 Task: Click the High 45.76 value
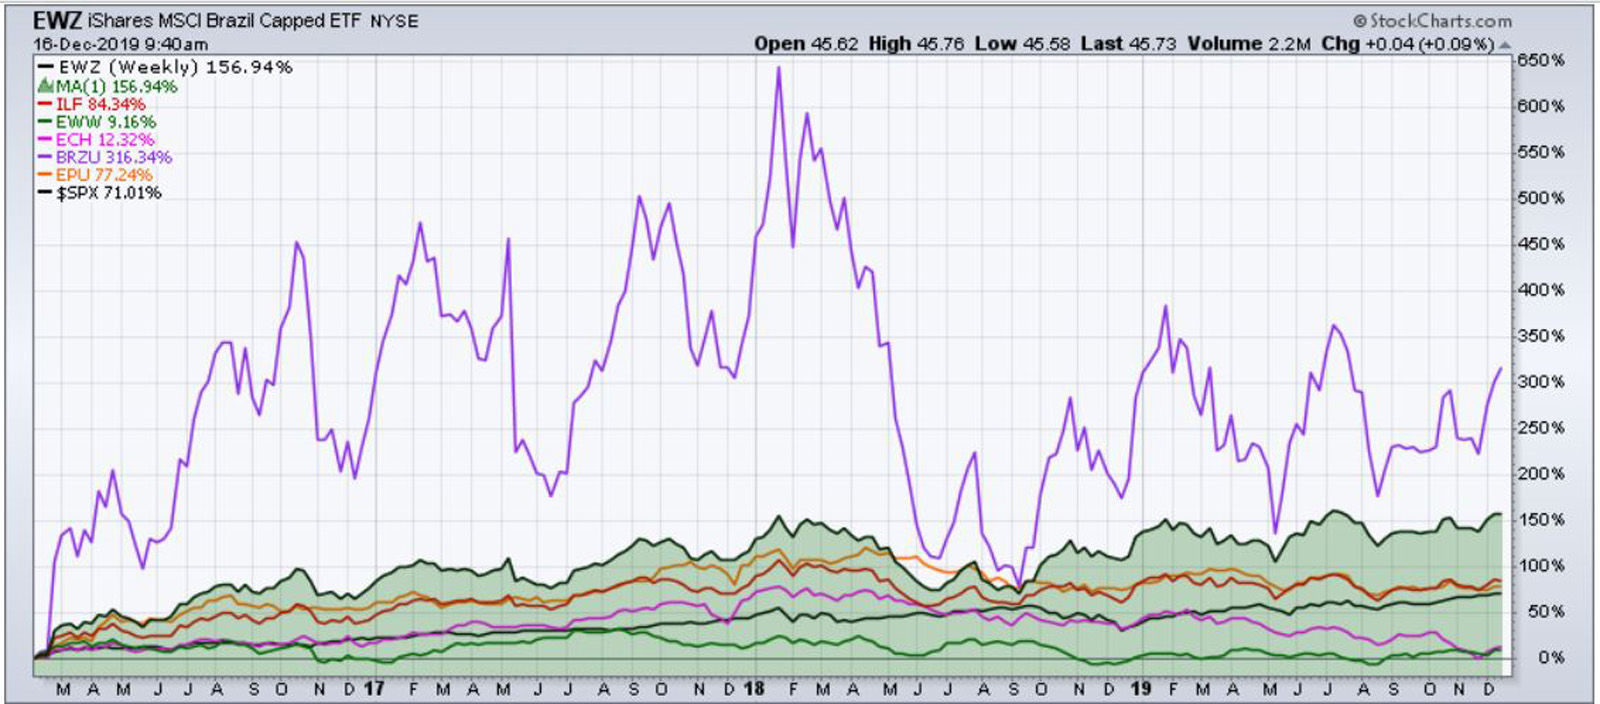(x=916, y=44)
